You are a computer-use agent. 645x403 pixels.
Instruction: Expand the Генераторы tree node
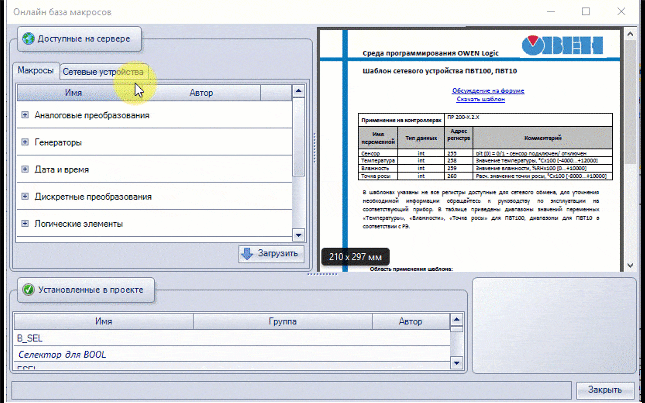(25, 143)
